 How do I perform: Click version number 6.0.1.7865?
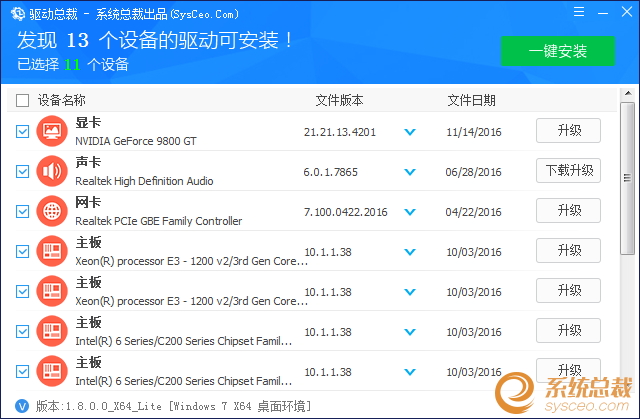click(x=331, y=172)
